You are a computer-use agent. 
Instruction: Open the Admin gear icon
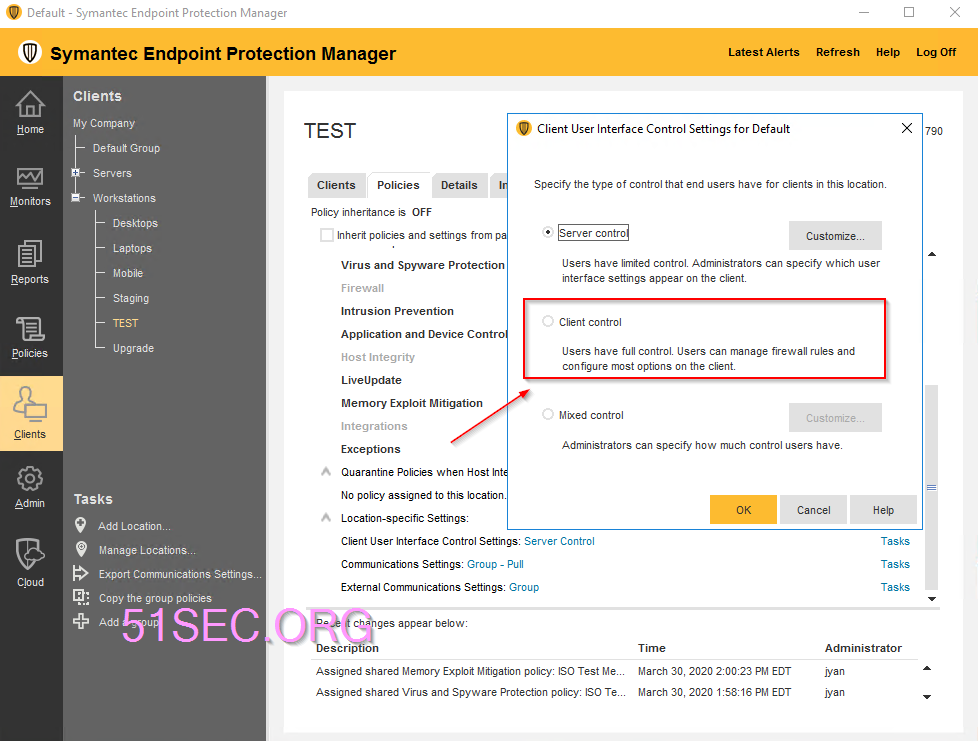pyautogui.click(x=30, y=479)
